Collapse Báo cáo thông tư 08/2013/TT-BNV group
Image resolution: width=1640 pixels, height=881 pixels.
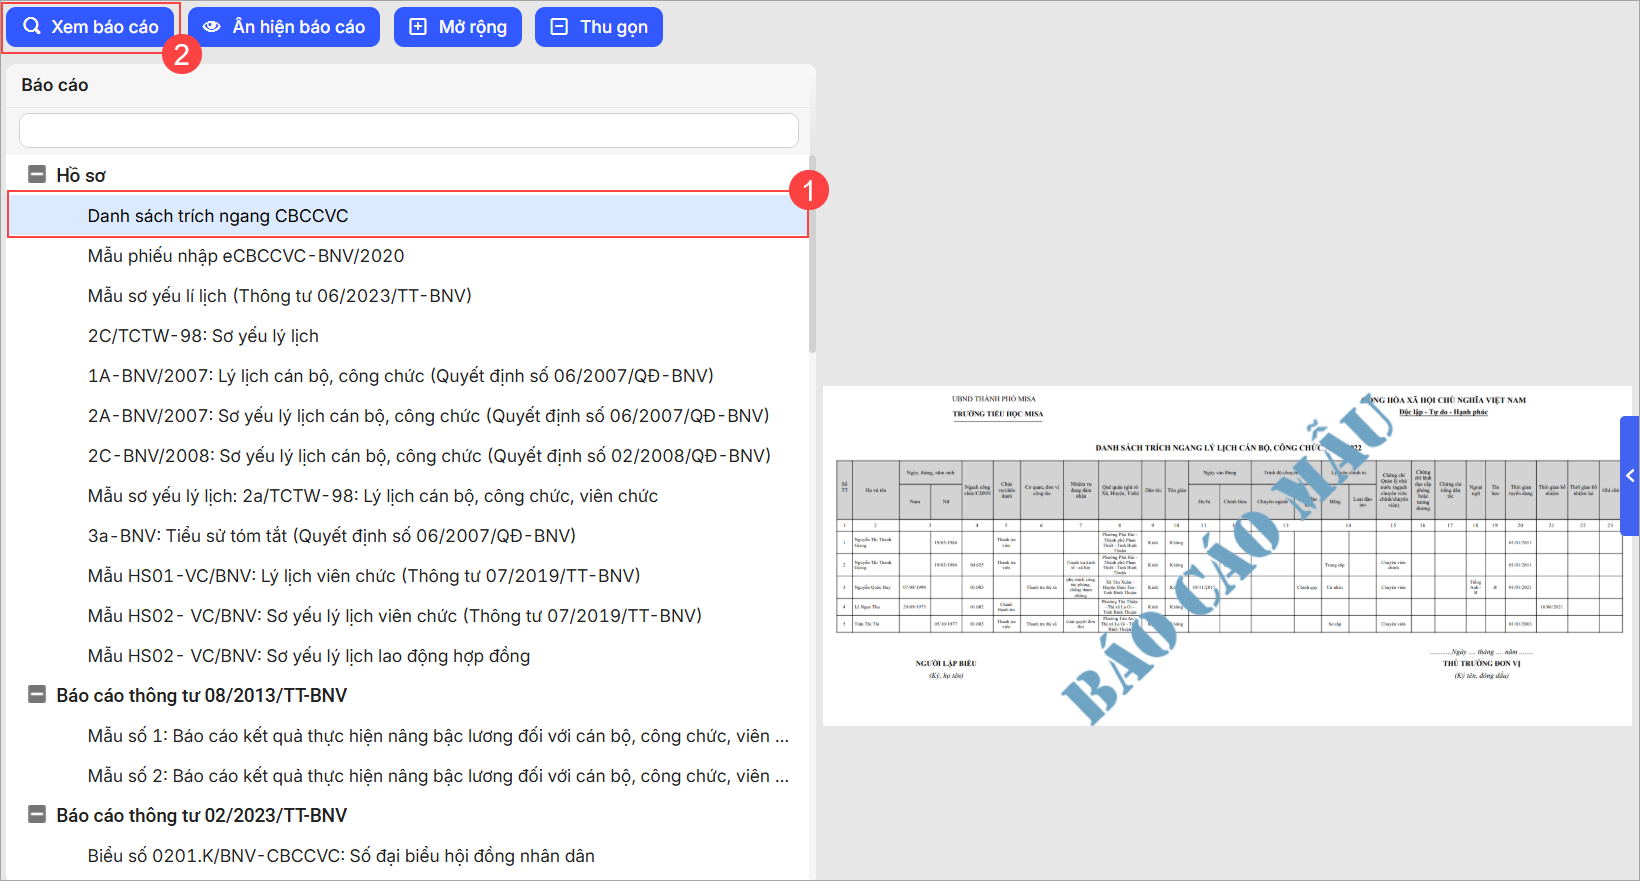coord(37,695)
